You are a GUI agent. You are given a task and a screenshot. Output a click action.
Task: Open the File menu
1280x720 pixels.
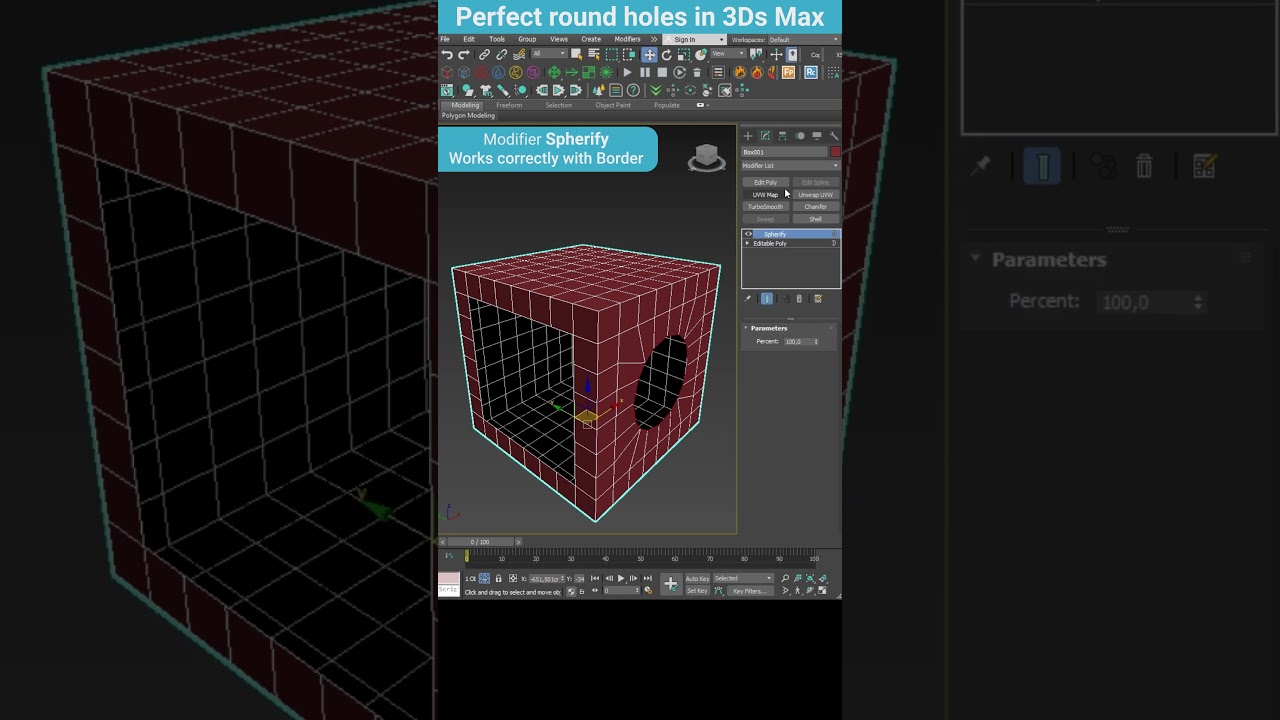(445, 40)
